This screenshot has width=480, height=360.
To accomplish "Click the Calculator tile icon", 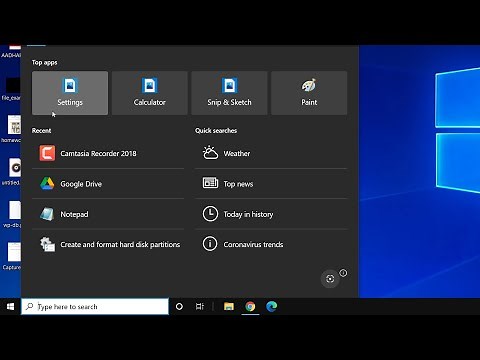I will click(x=150, y=85).
